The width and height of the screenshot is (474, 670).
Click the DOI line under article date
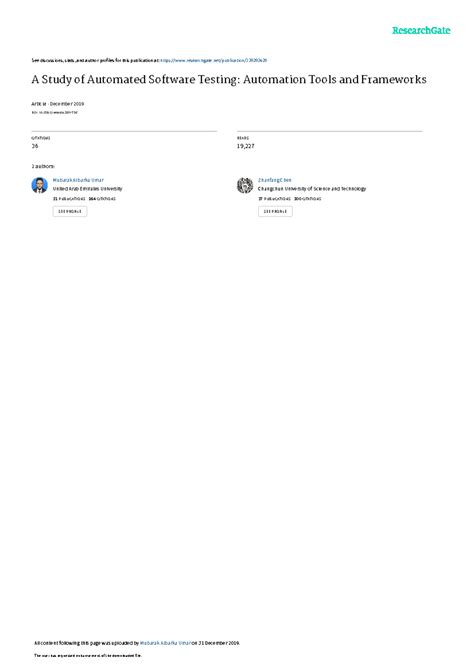point(54,112)
